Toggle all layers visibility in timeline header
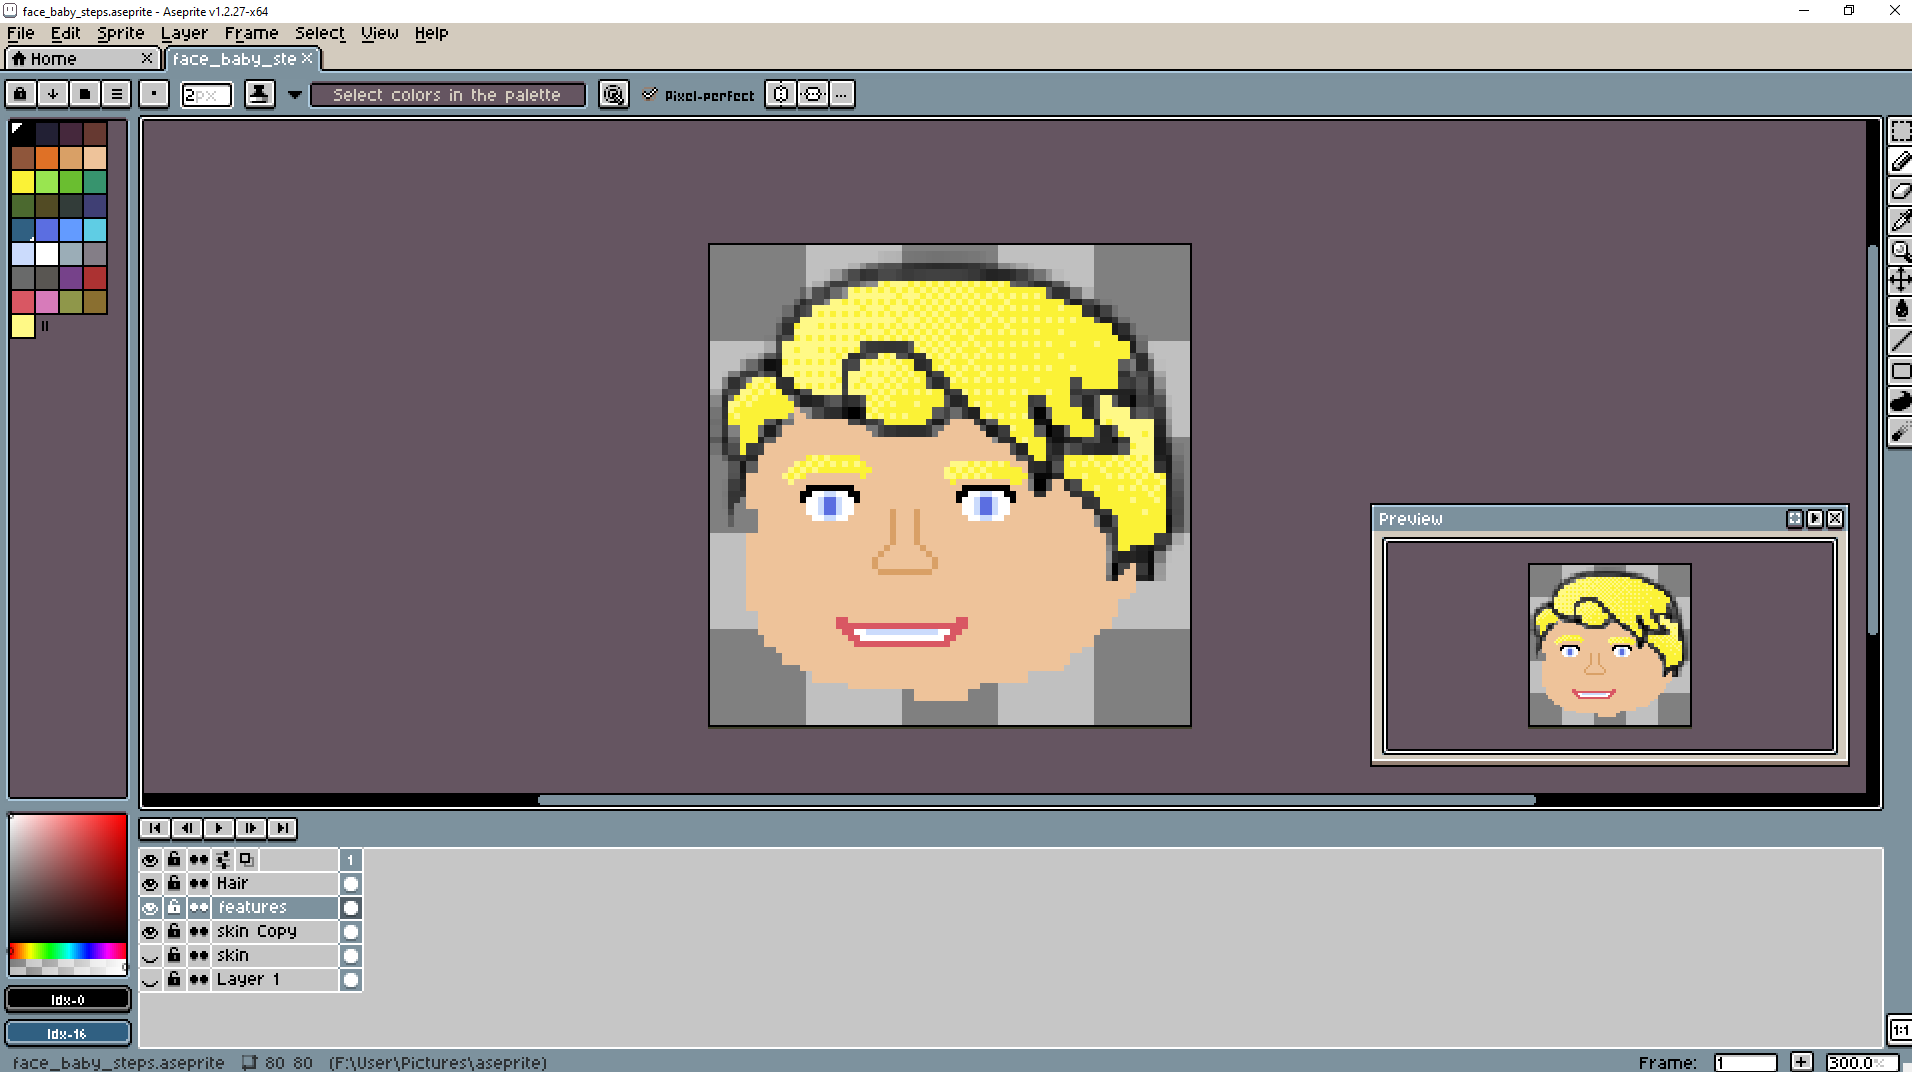1912x1072 pixels. point(150,860)
